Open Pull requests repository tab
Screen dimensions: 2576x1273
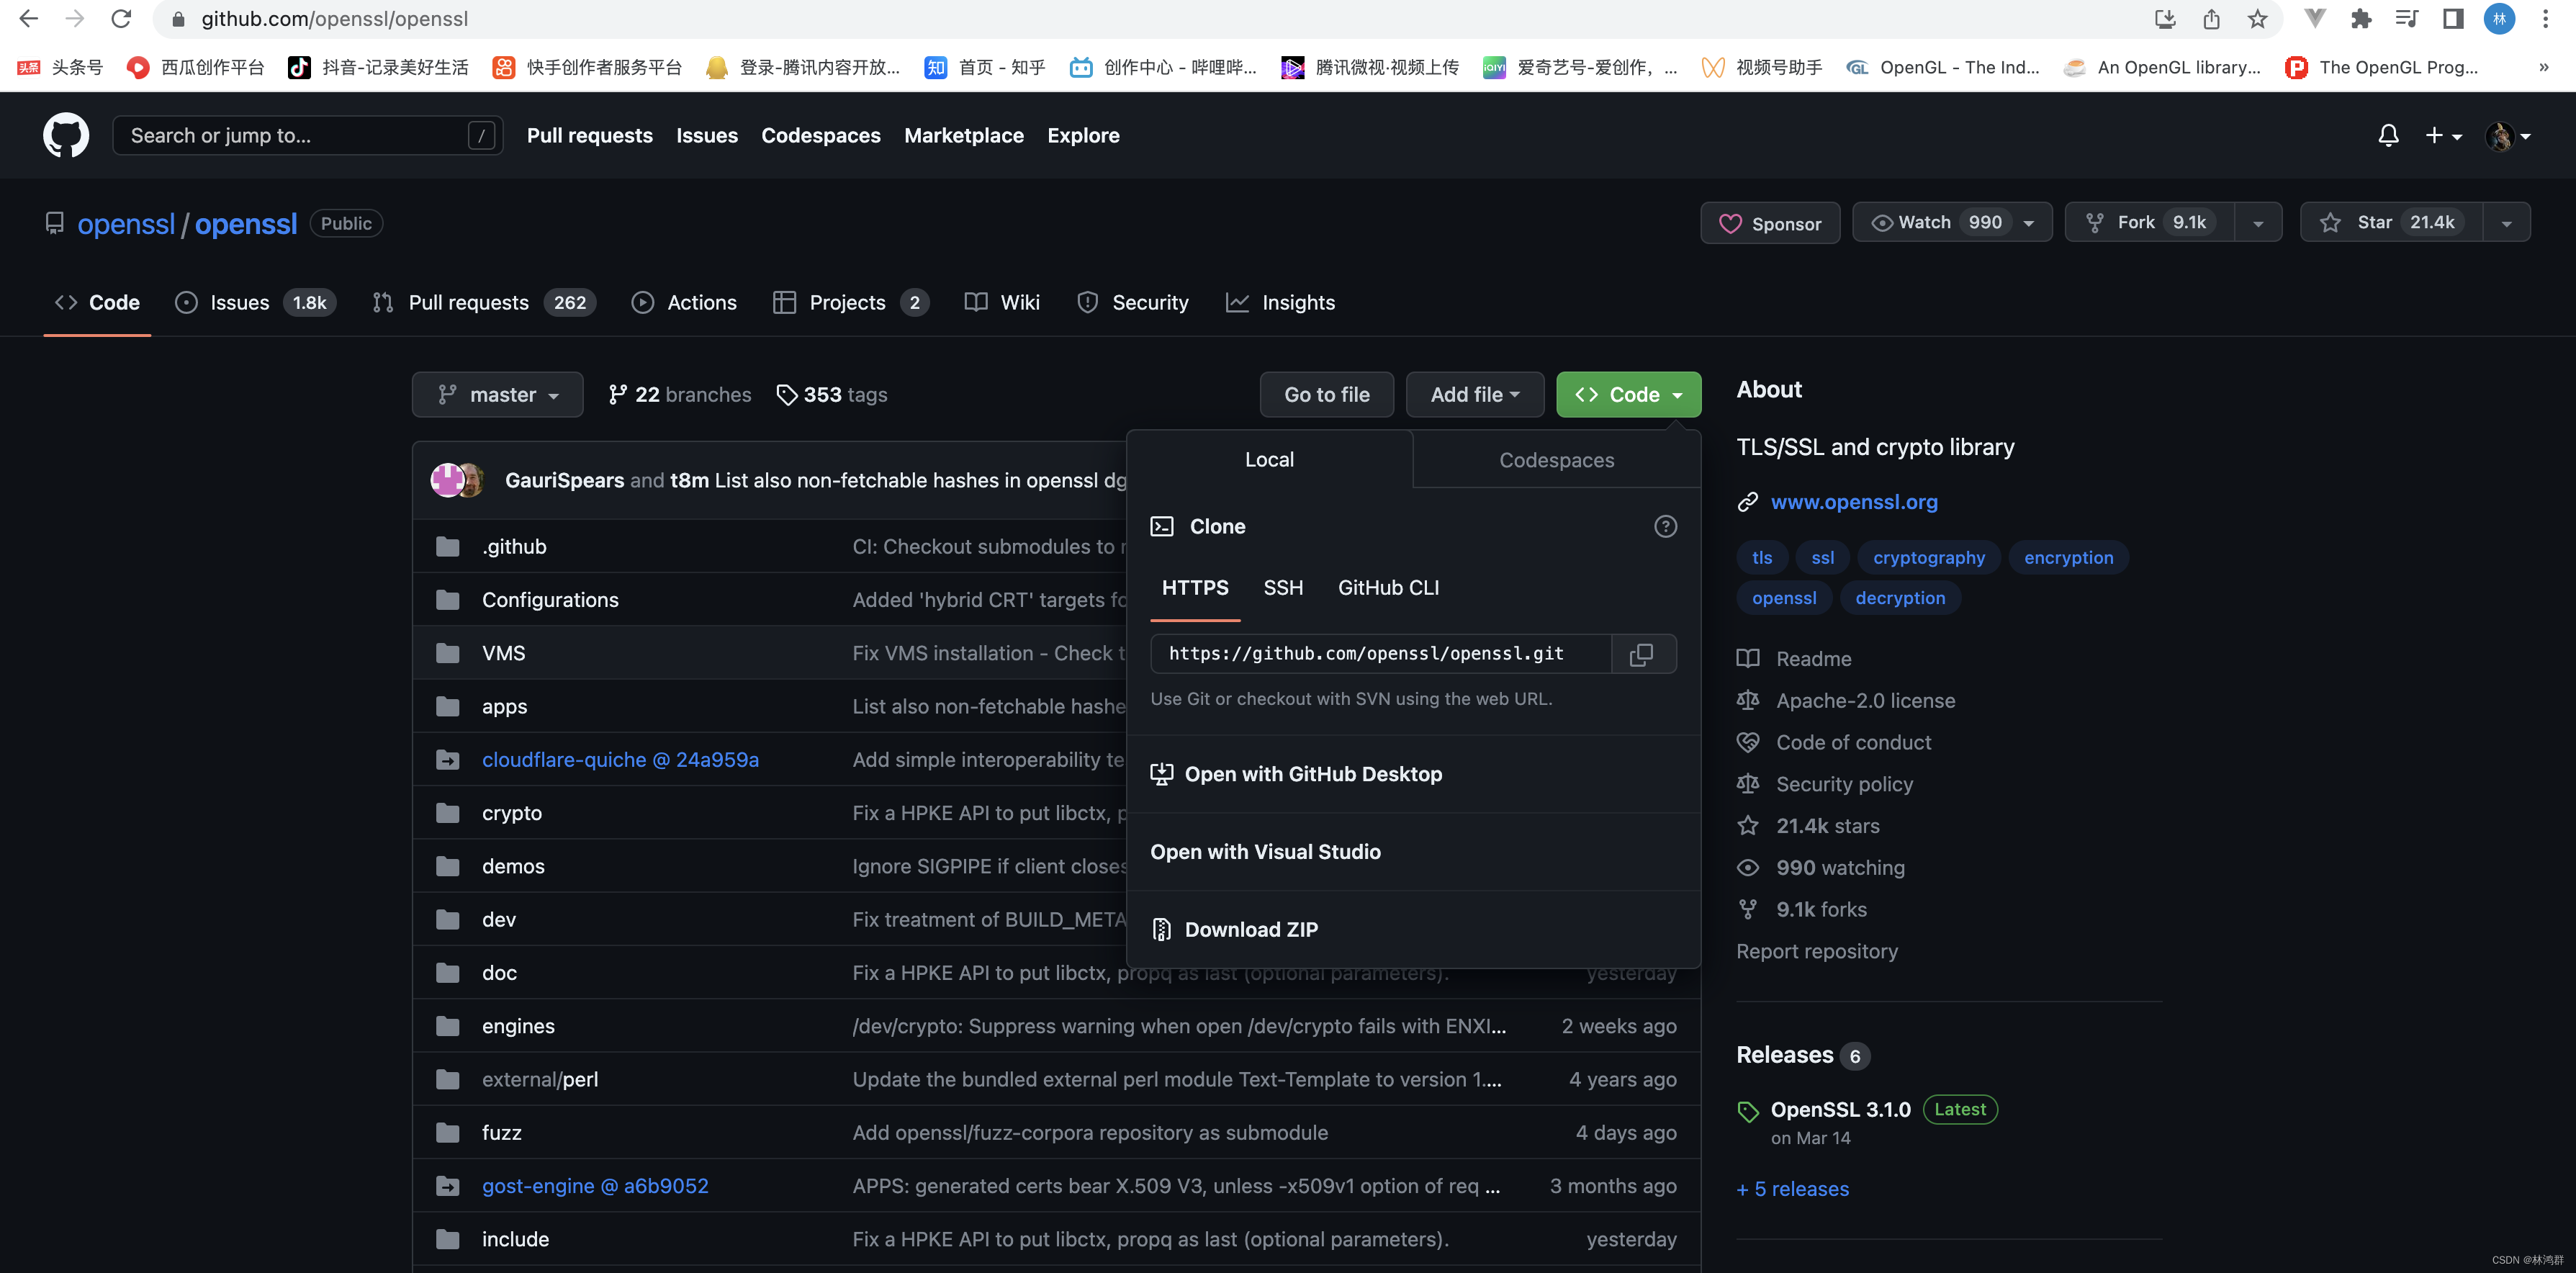tap(484, 302)
